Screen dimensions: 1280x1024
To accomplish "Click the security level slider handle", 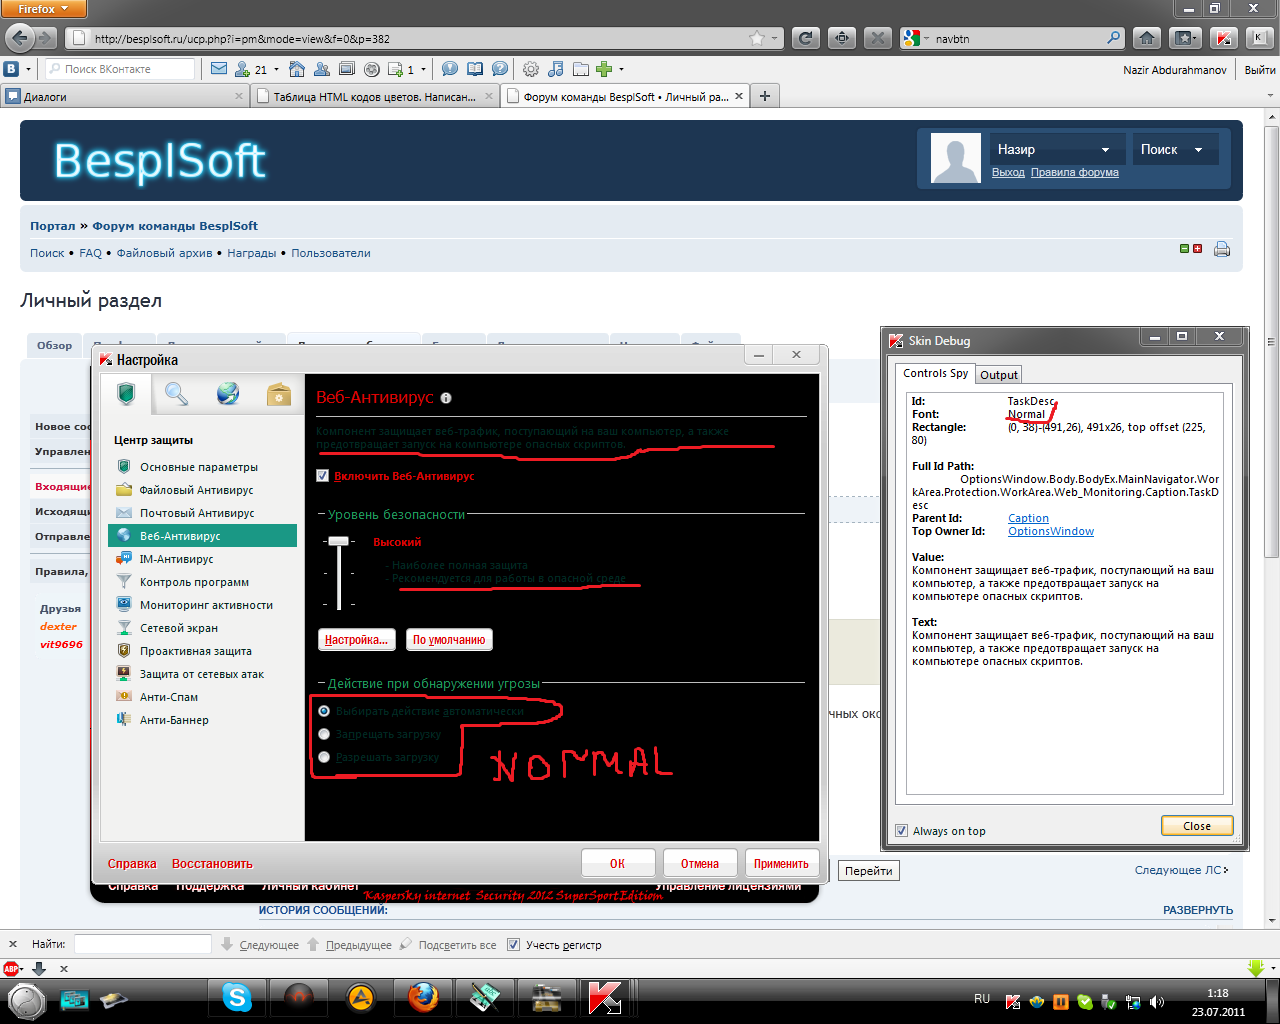I will tap(339, 541).
